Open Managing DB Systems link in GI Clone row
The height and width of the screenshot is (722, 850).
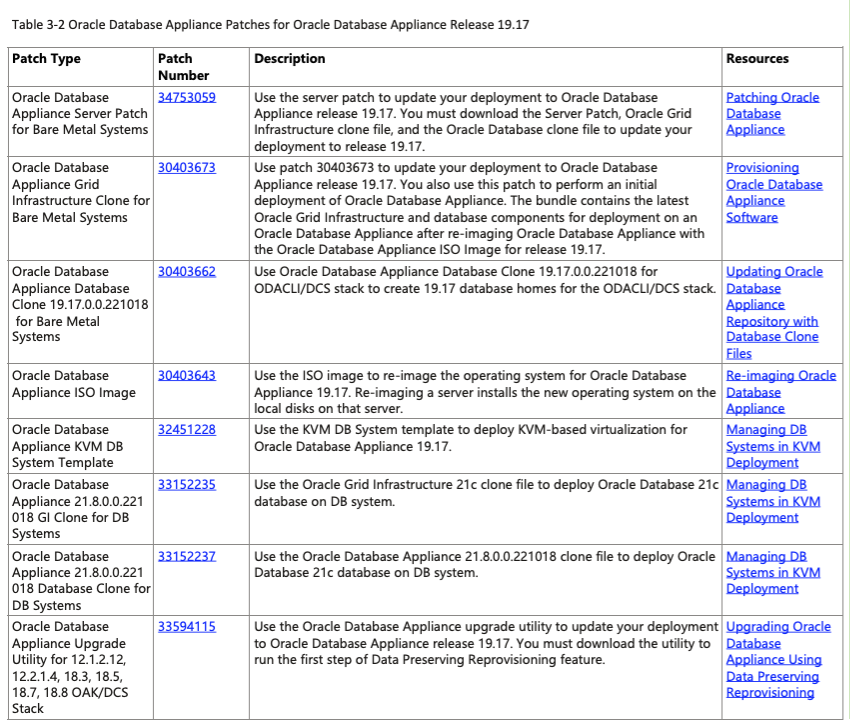pos(773,501)
